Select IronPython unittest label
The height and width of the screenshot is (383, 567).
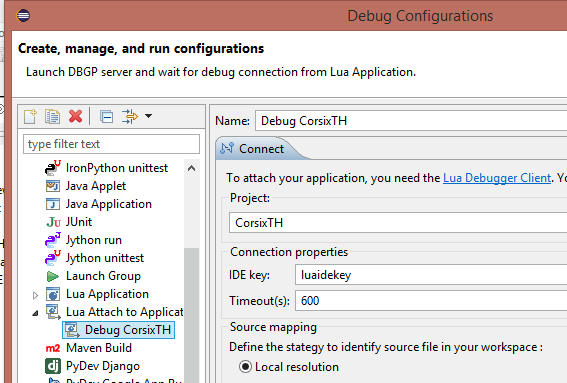(x=117, y=168)
